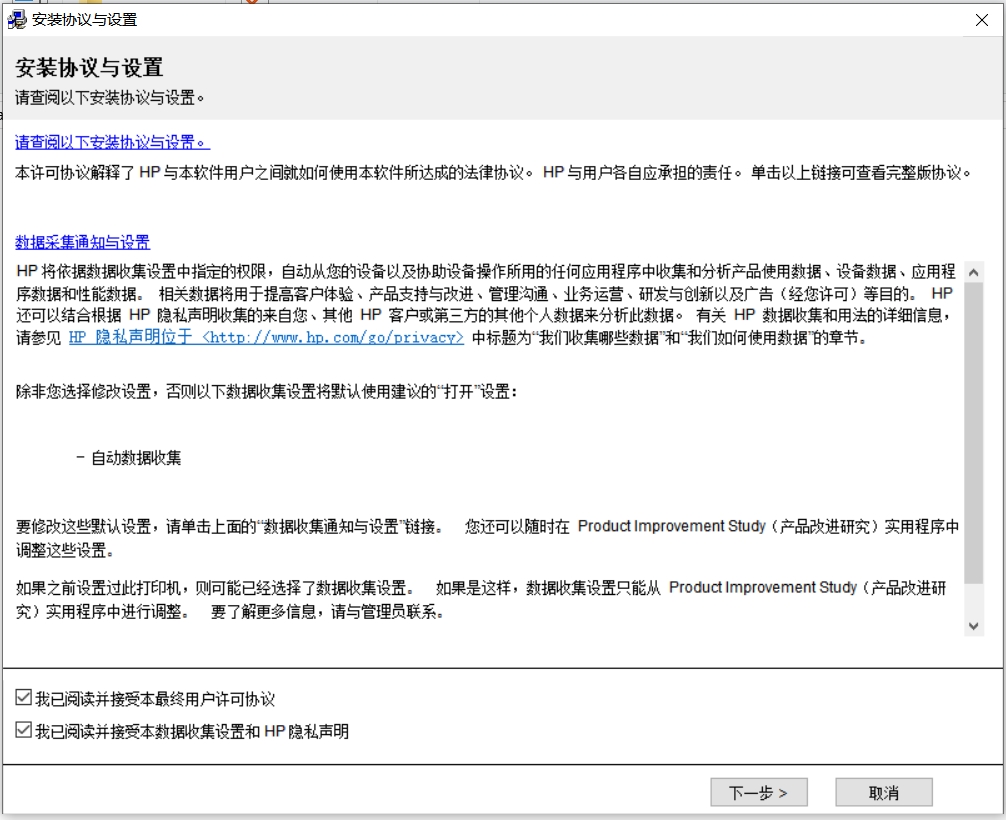Click the paragraph starting 除非您选择修改设置
1006x820 pixels.
click(x=267, y=391)
